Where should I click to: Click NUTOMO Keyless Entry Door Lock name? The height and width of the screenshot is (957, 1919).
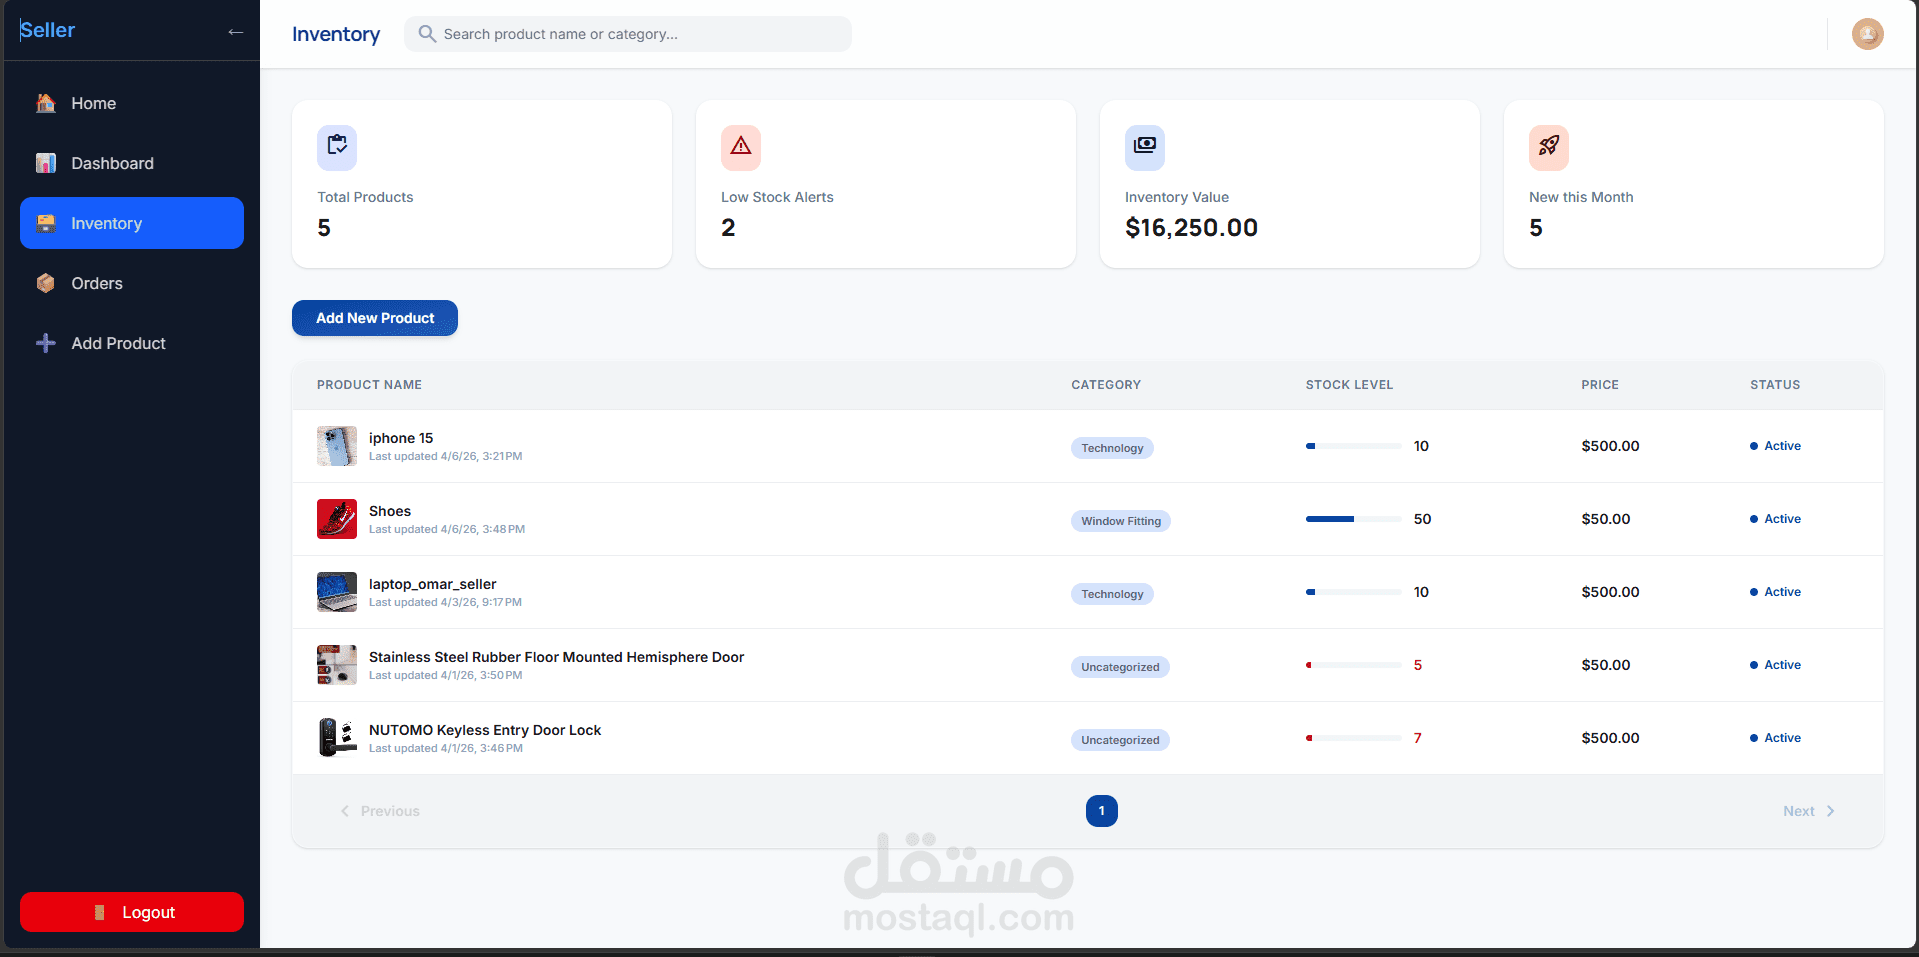click(x=485, y=730)
